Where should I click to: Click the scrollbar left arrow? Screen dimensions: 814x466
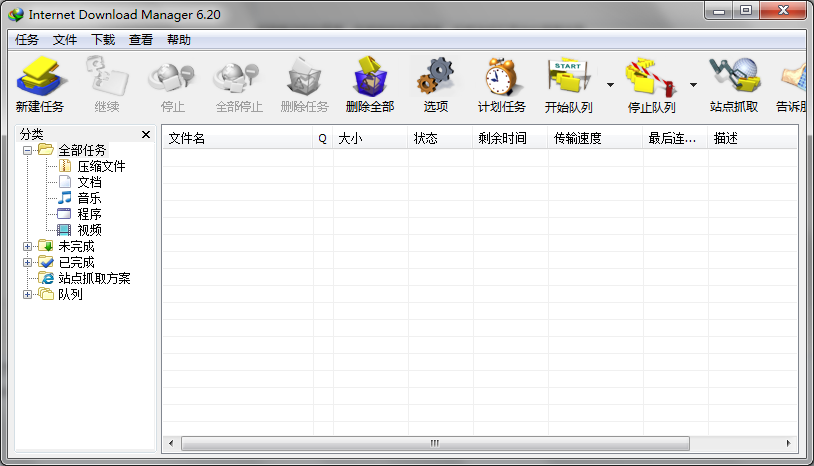pyautogui.click(x=171, y=444)
